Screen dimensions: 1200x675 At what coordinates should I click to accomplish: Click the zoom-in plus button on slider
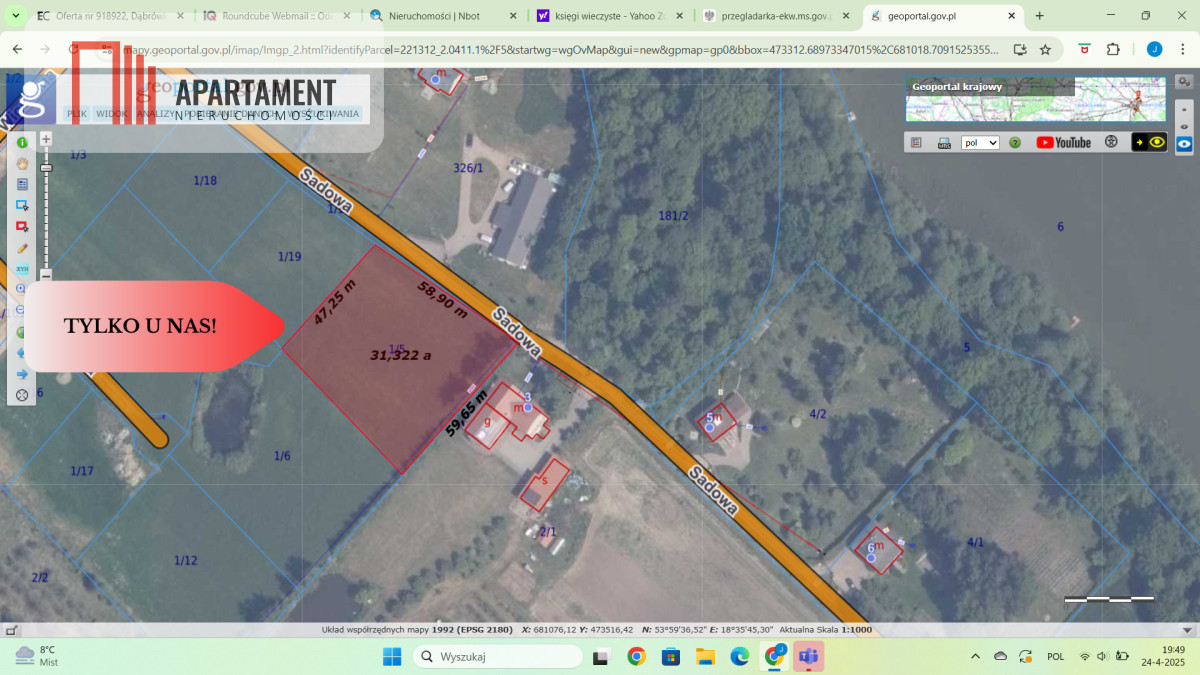(46, 139)
